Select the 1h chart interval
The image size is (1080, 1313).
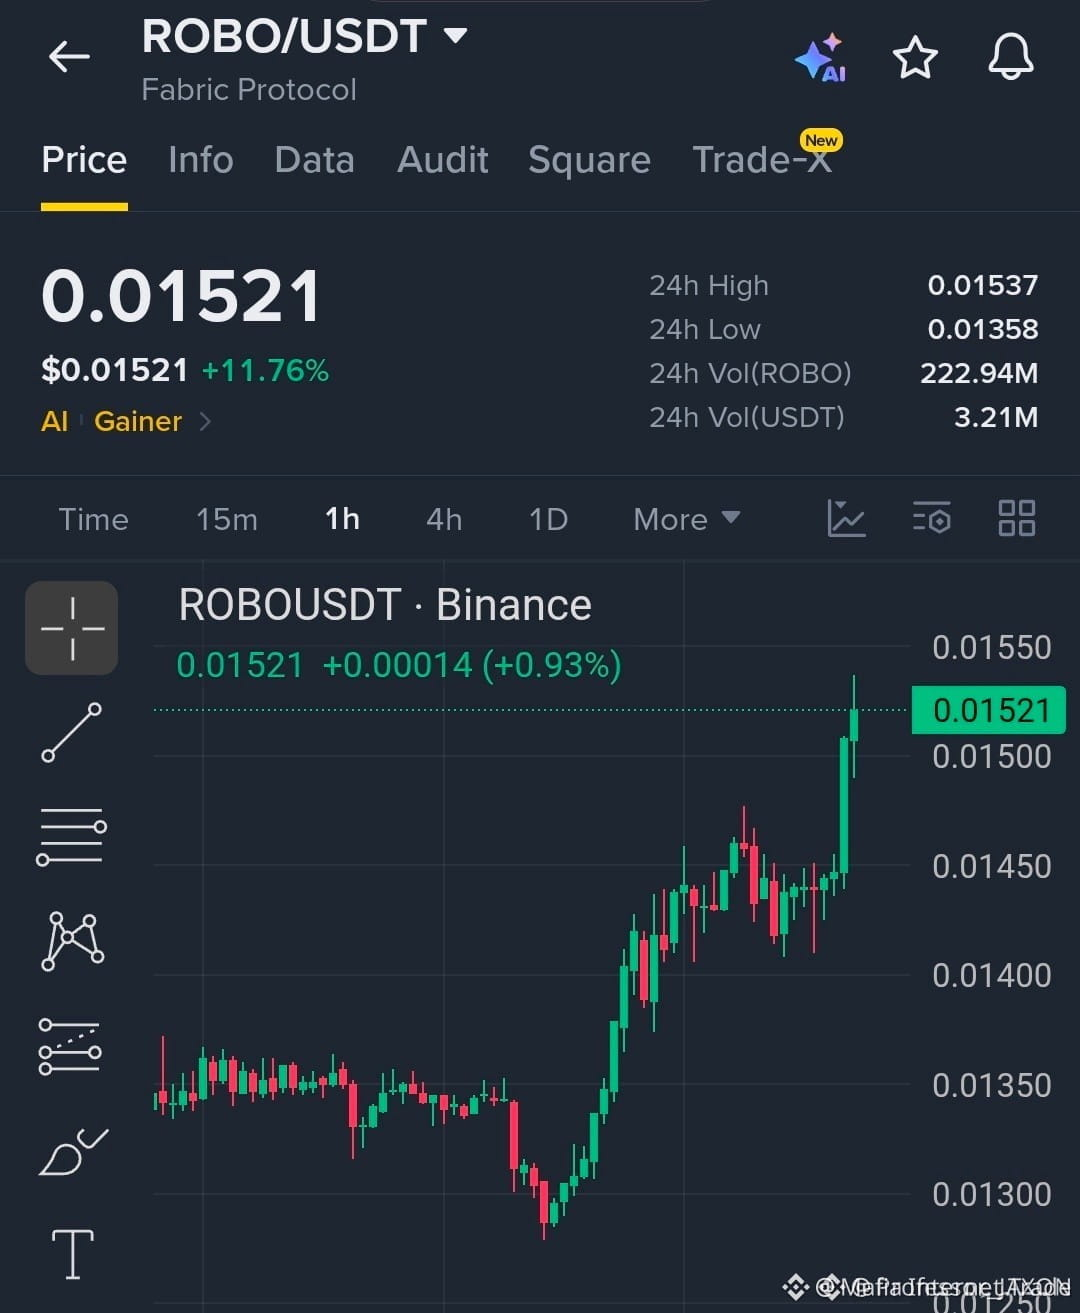pyautogui.click(x=342, y=519)
